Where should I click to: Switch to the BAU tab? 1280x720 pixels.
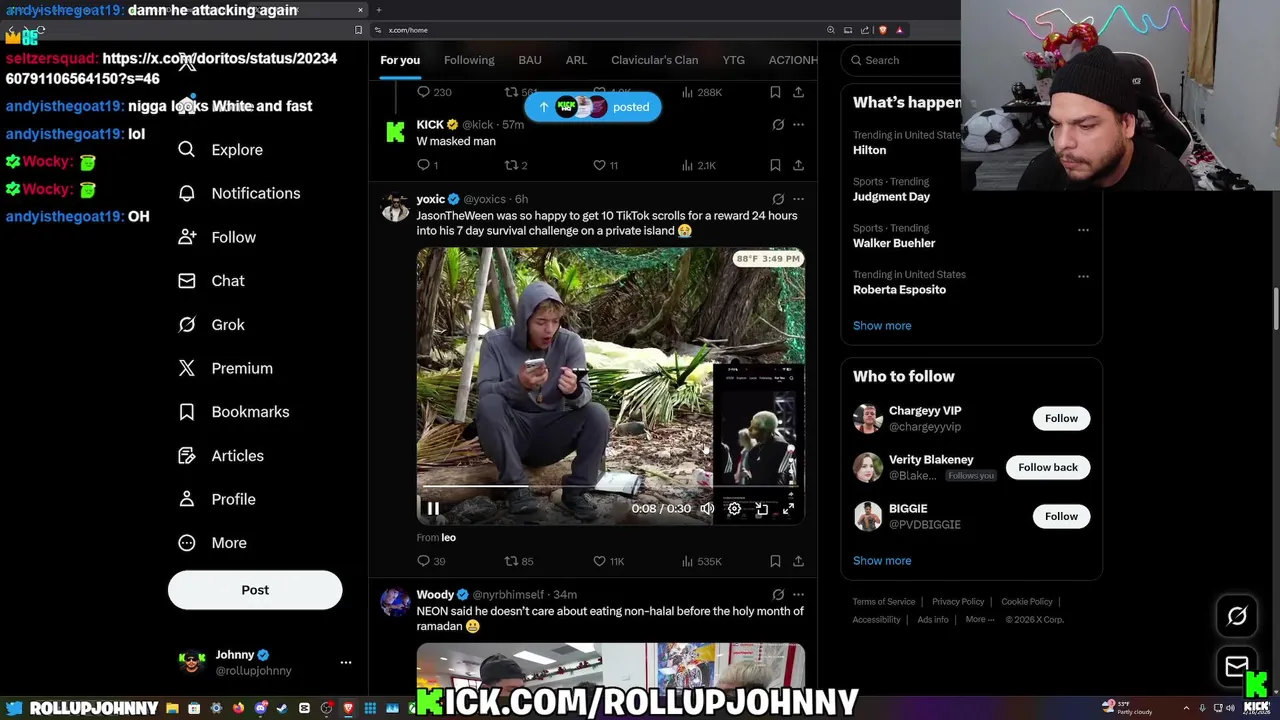530,60
